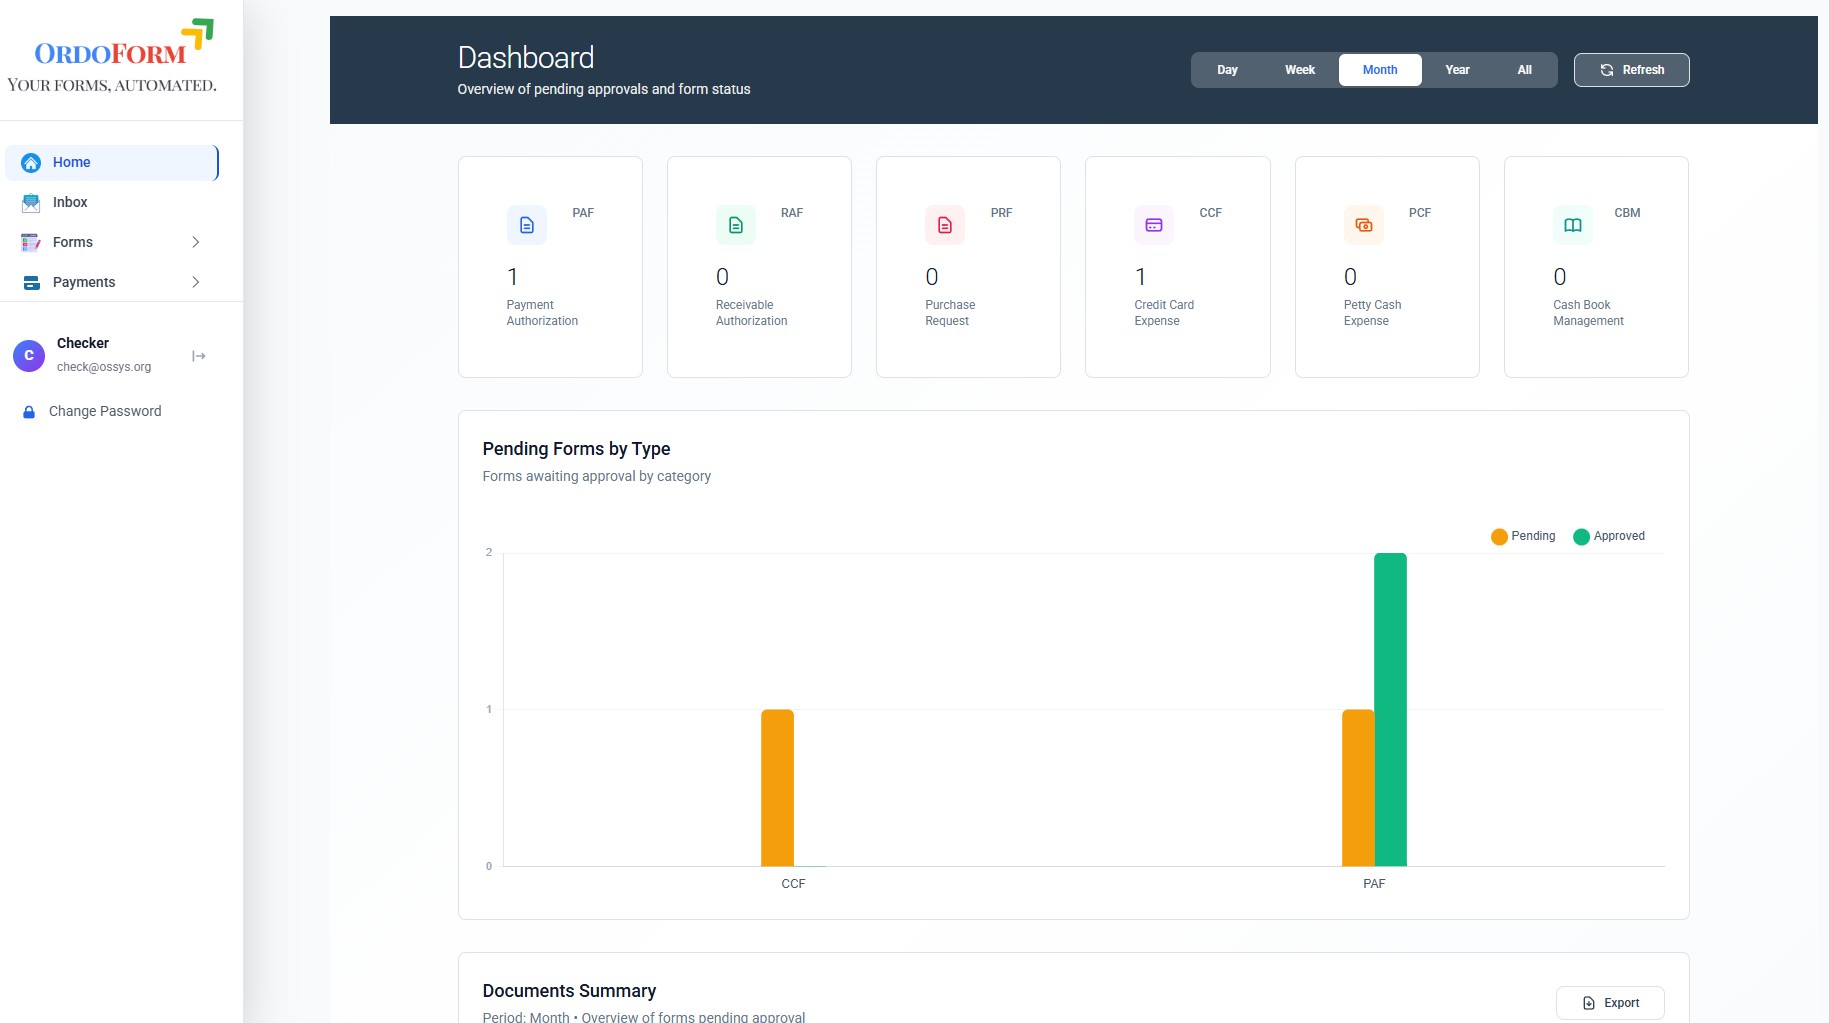Expand the Forms submenu chevron

point(196,242)
